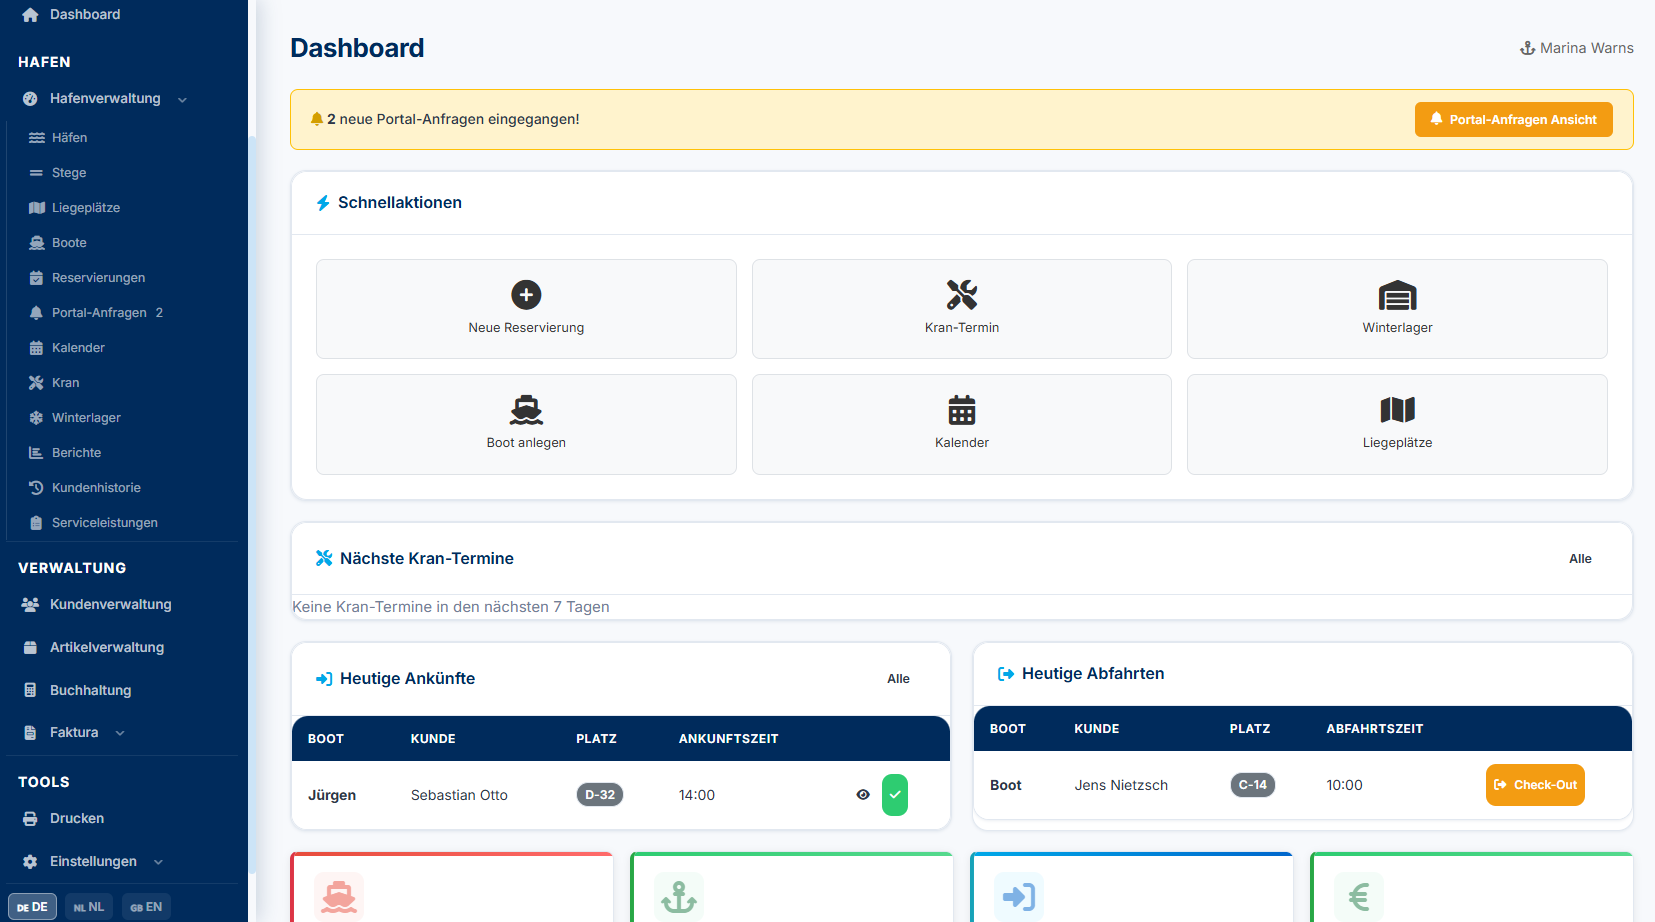Click the Boot anlegen ship icon

[x=525, y=409]
